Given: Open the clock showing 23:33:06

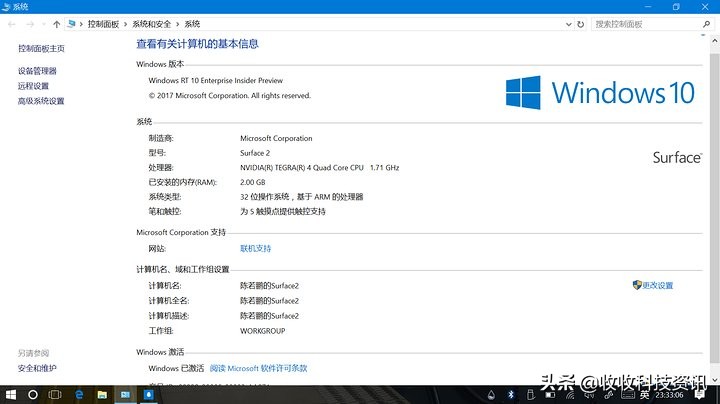Looking at the screenshot, I should (x=669, y=395).
